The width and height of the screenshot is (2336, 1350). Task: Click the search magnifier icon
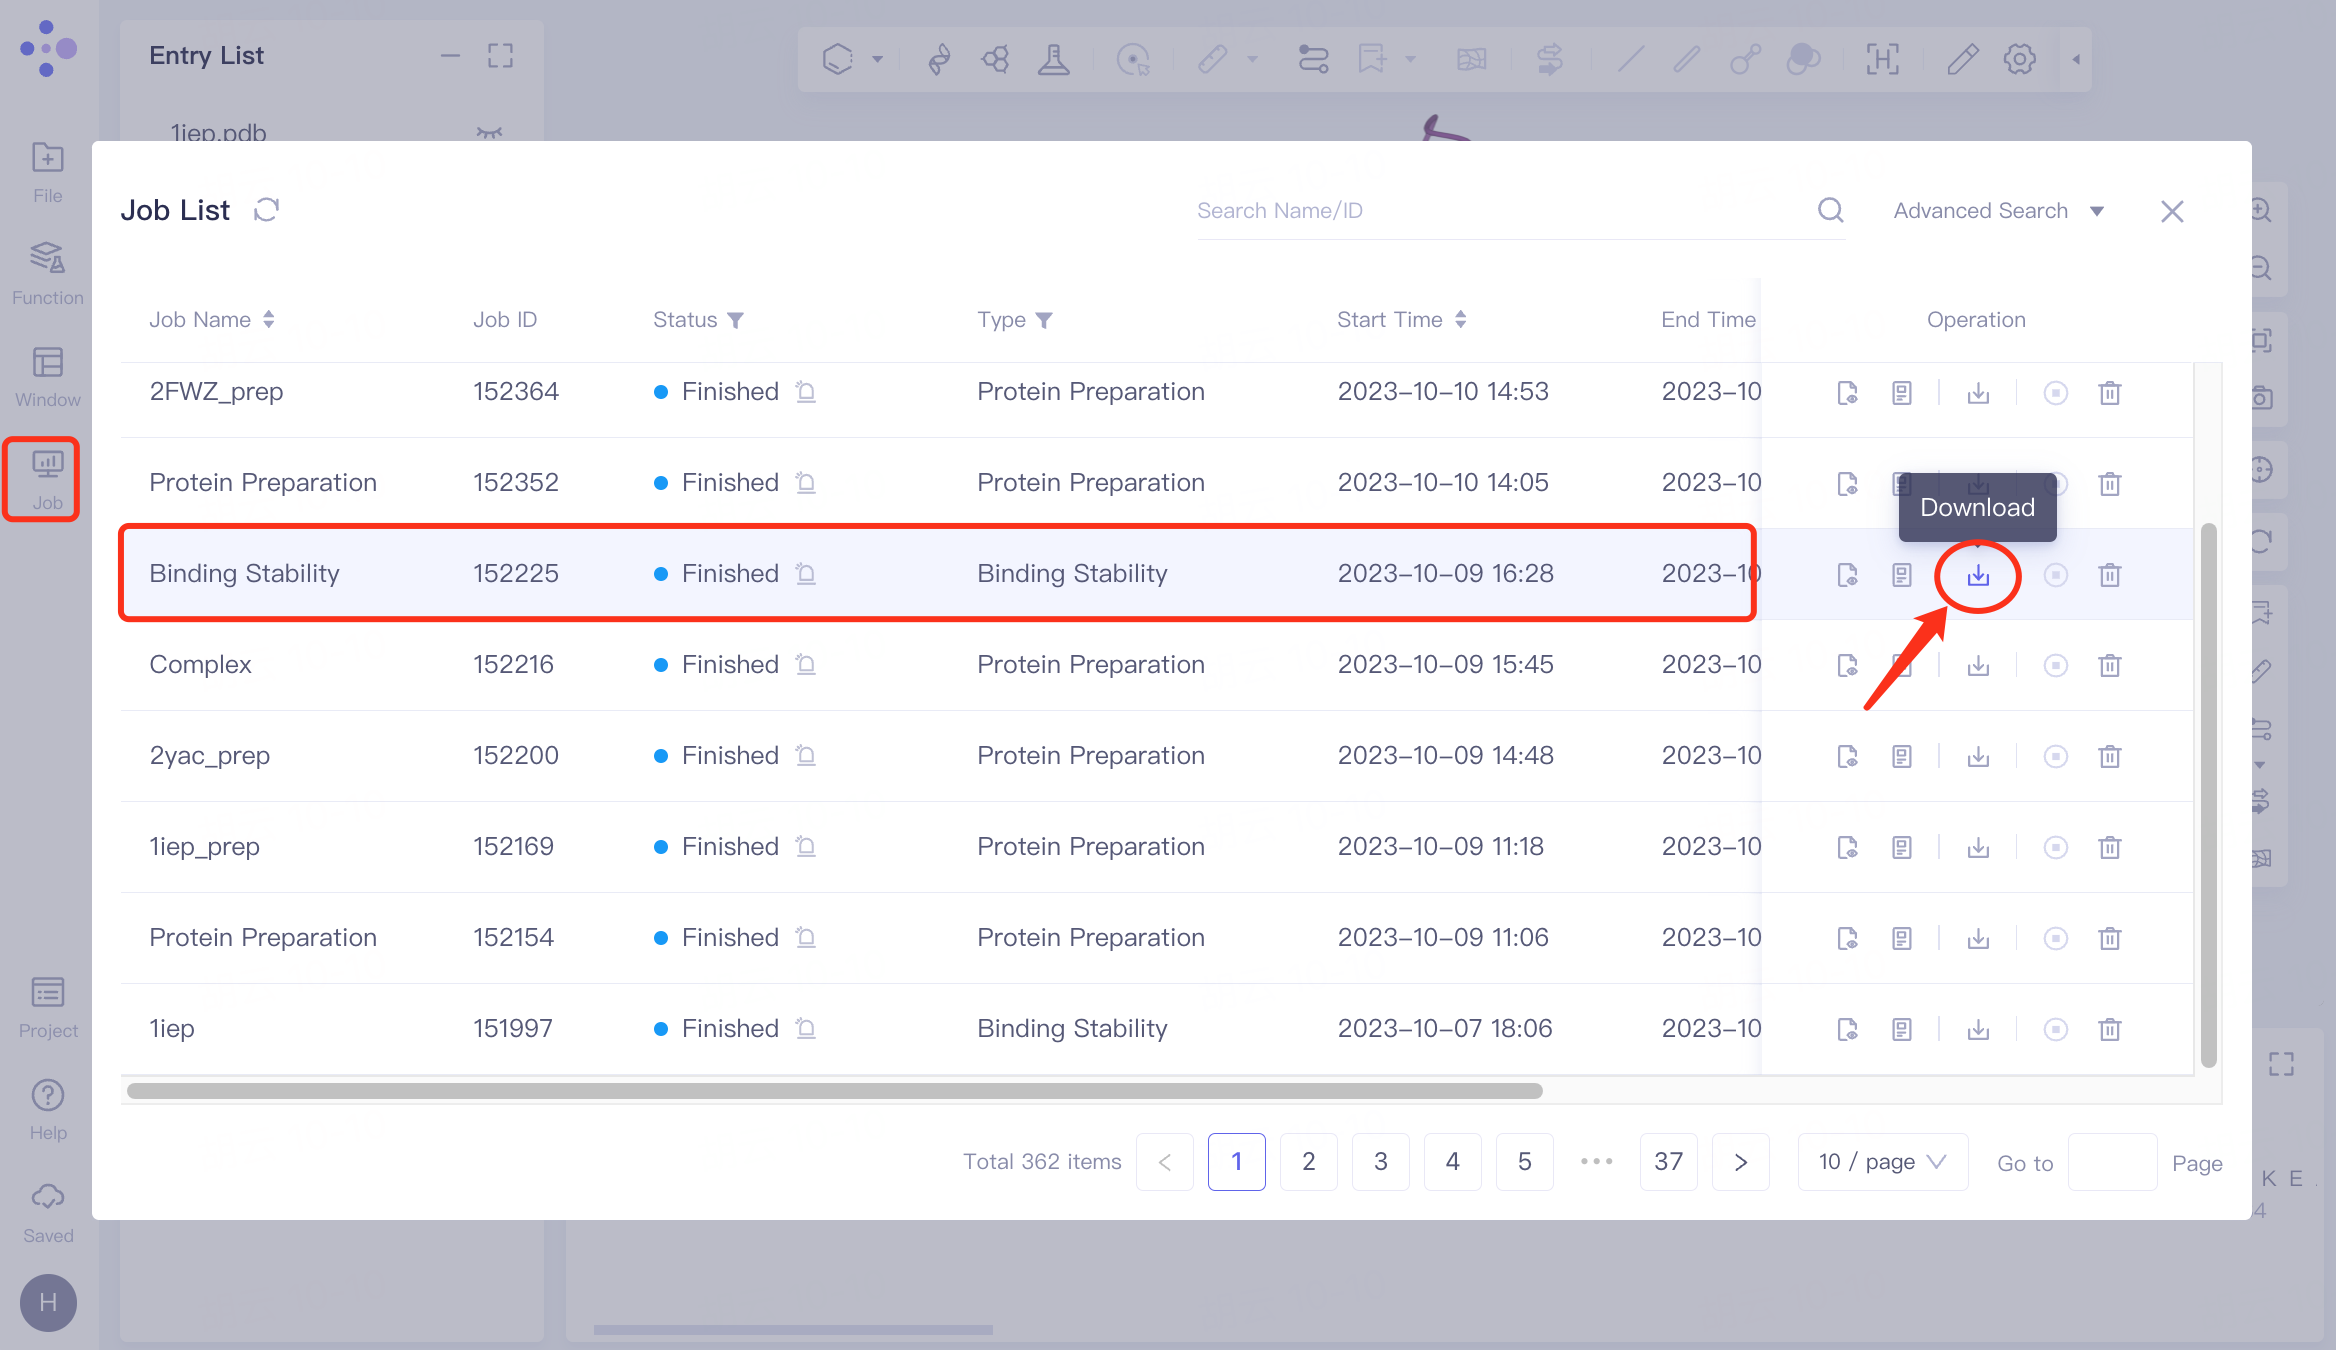1830,210
